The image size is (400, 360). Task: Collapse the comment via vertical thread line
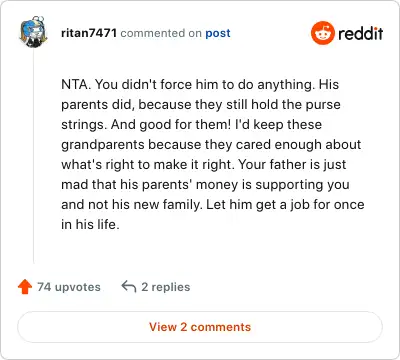coord(33,157)
